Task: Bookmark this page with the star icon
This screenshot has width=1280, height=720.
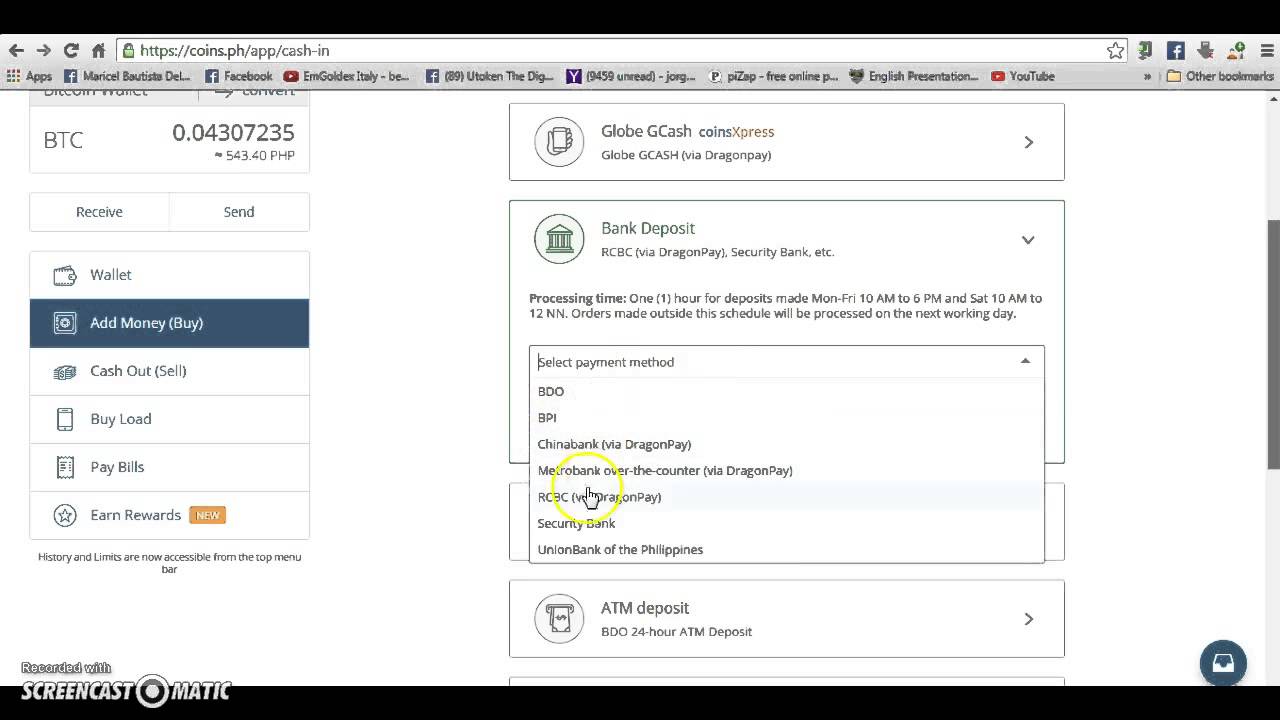Action: 1115,50
